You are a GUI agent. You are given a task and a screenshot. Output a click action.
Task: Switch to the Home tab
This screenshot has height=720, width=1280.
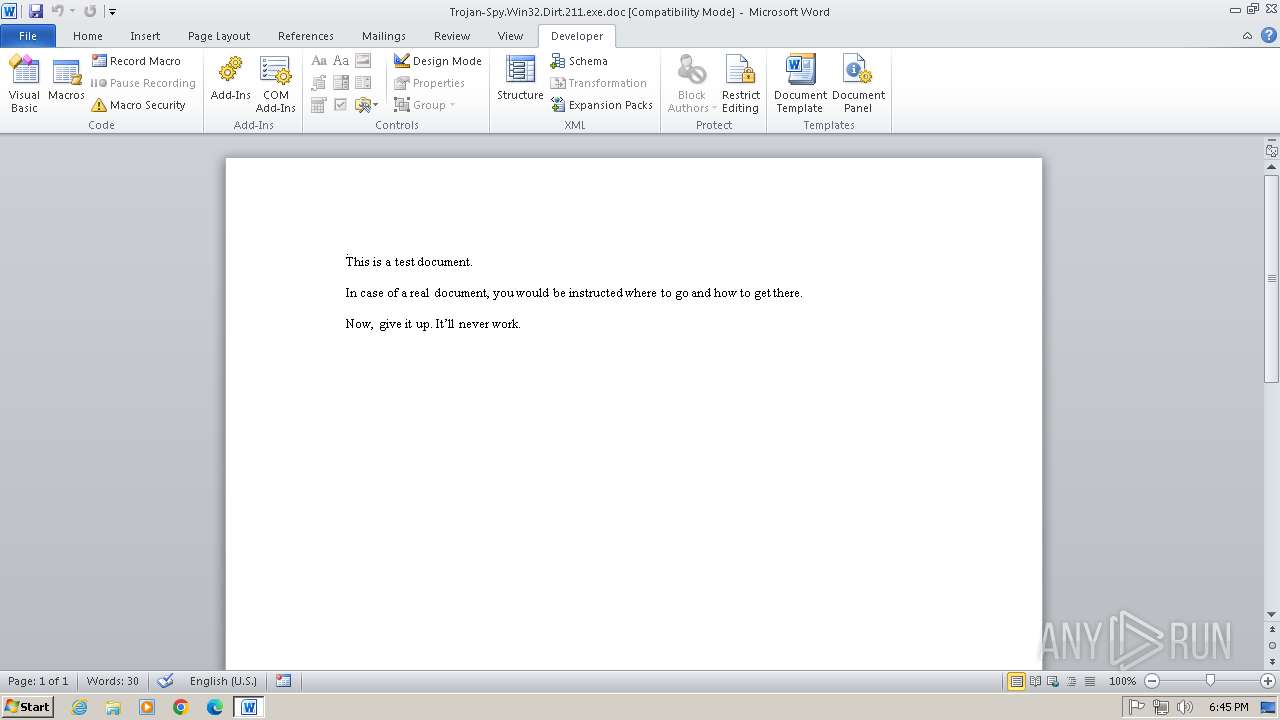(x=88, y=36)
